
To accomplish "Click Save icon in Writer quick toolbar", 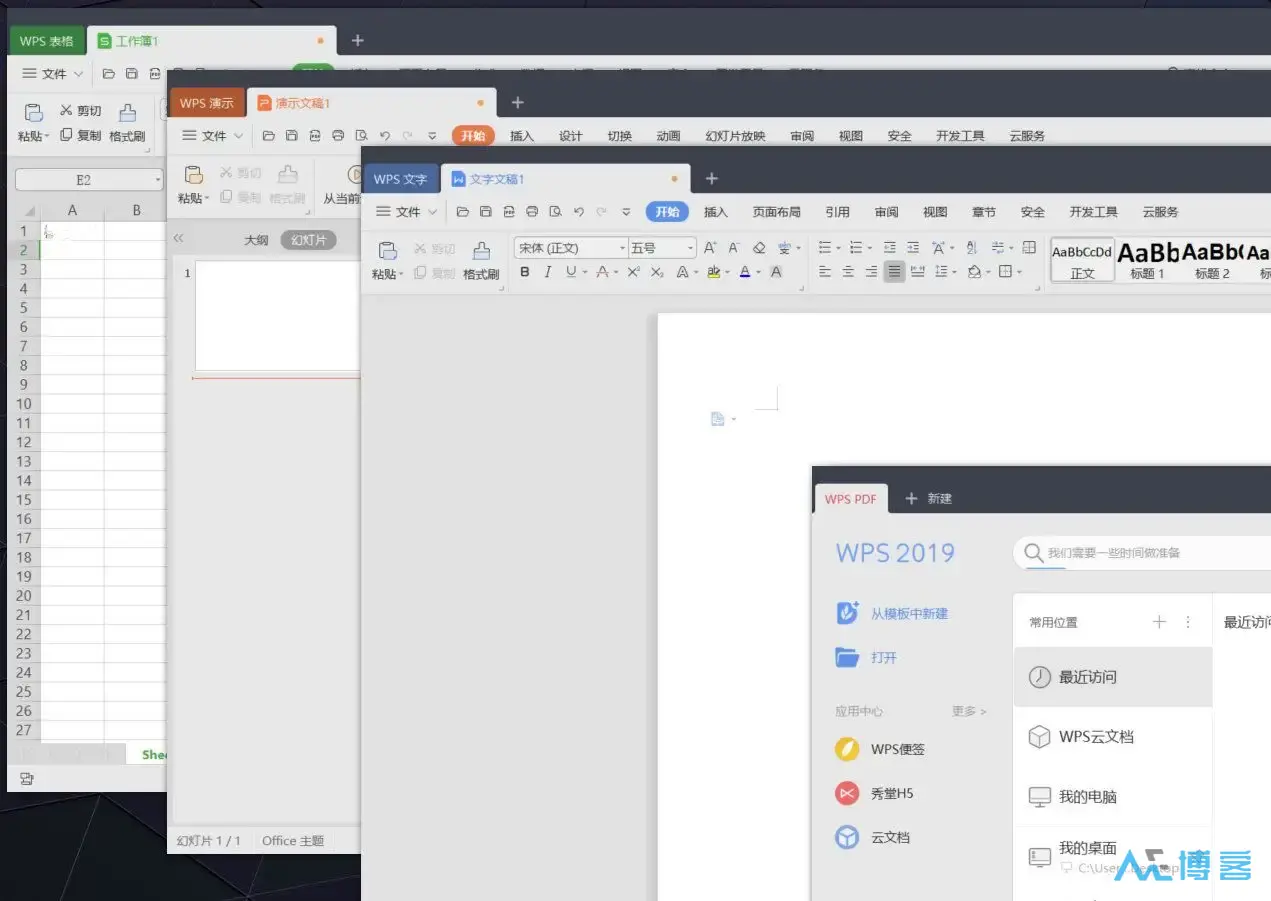I will 486,212.
